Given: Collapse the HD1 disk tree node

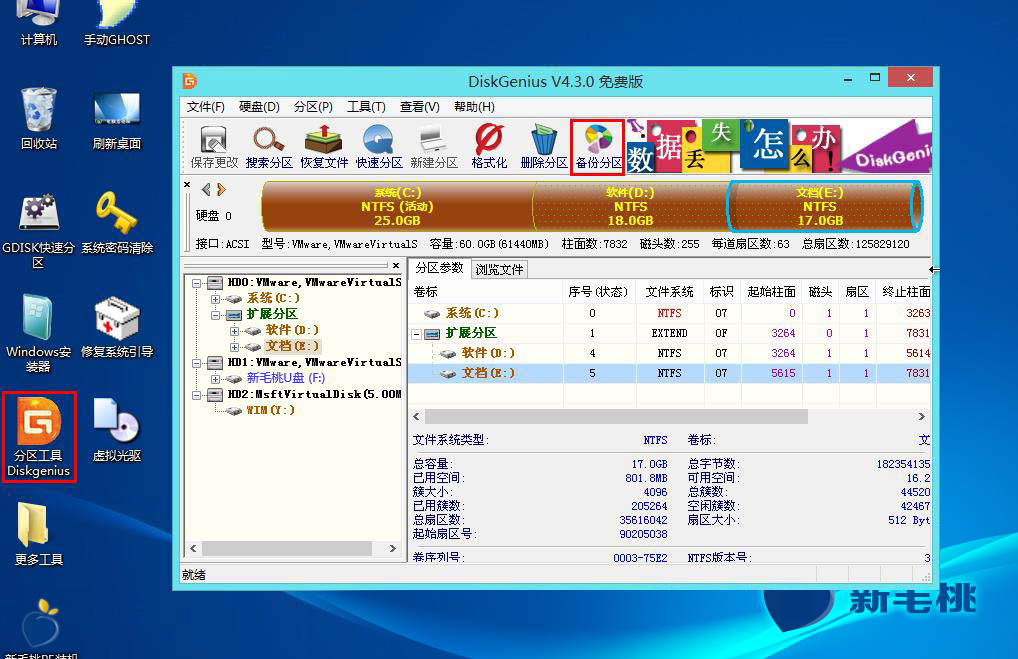Looking at the screenshot, I should [x=197, y=363].
